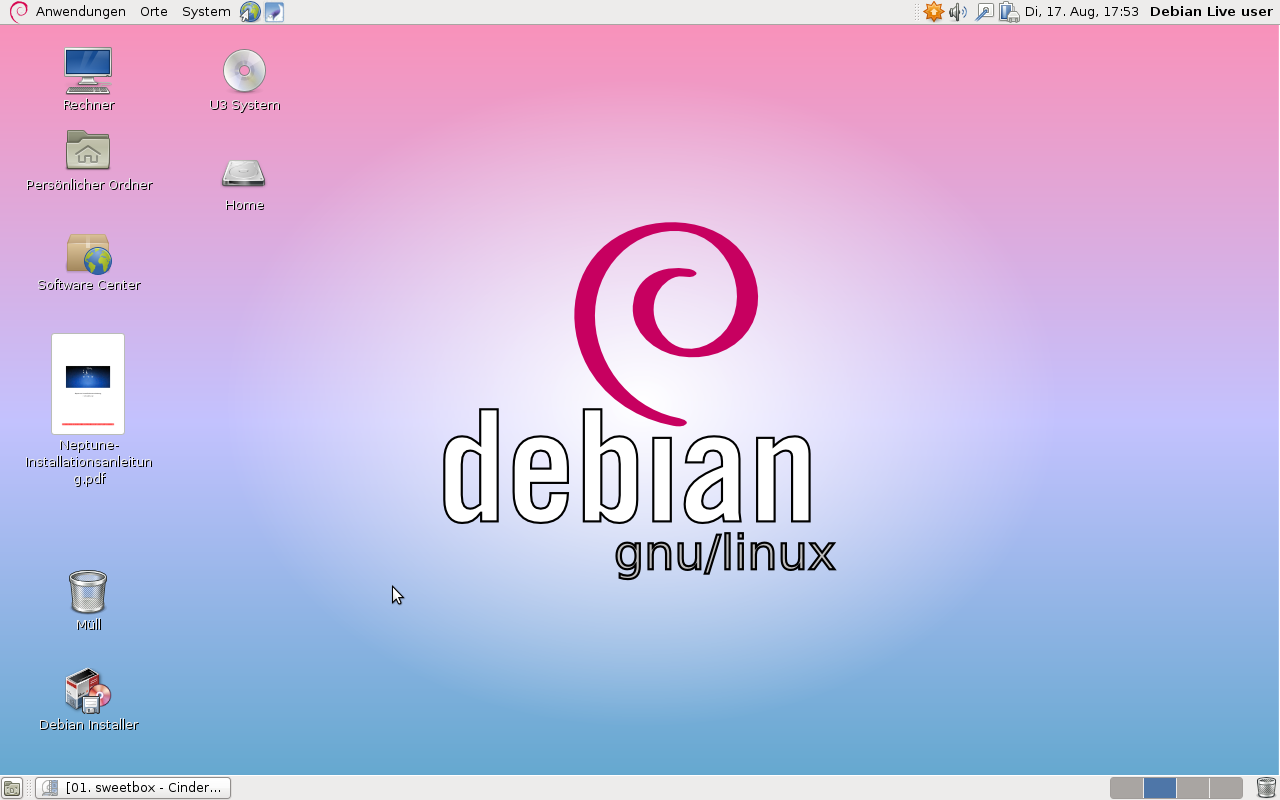Viewport: 1280px width, 800px height.
Task: Activate the sweetbox - Cinder taskbar window button
Action: tap(133, 788)
